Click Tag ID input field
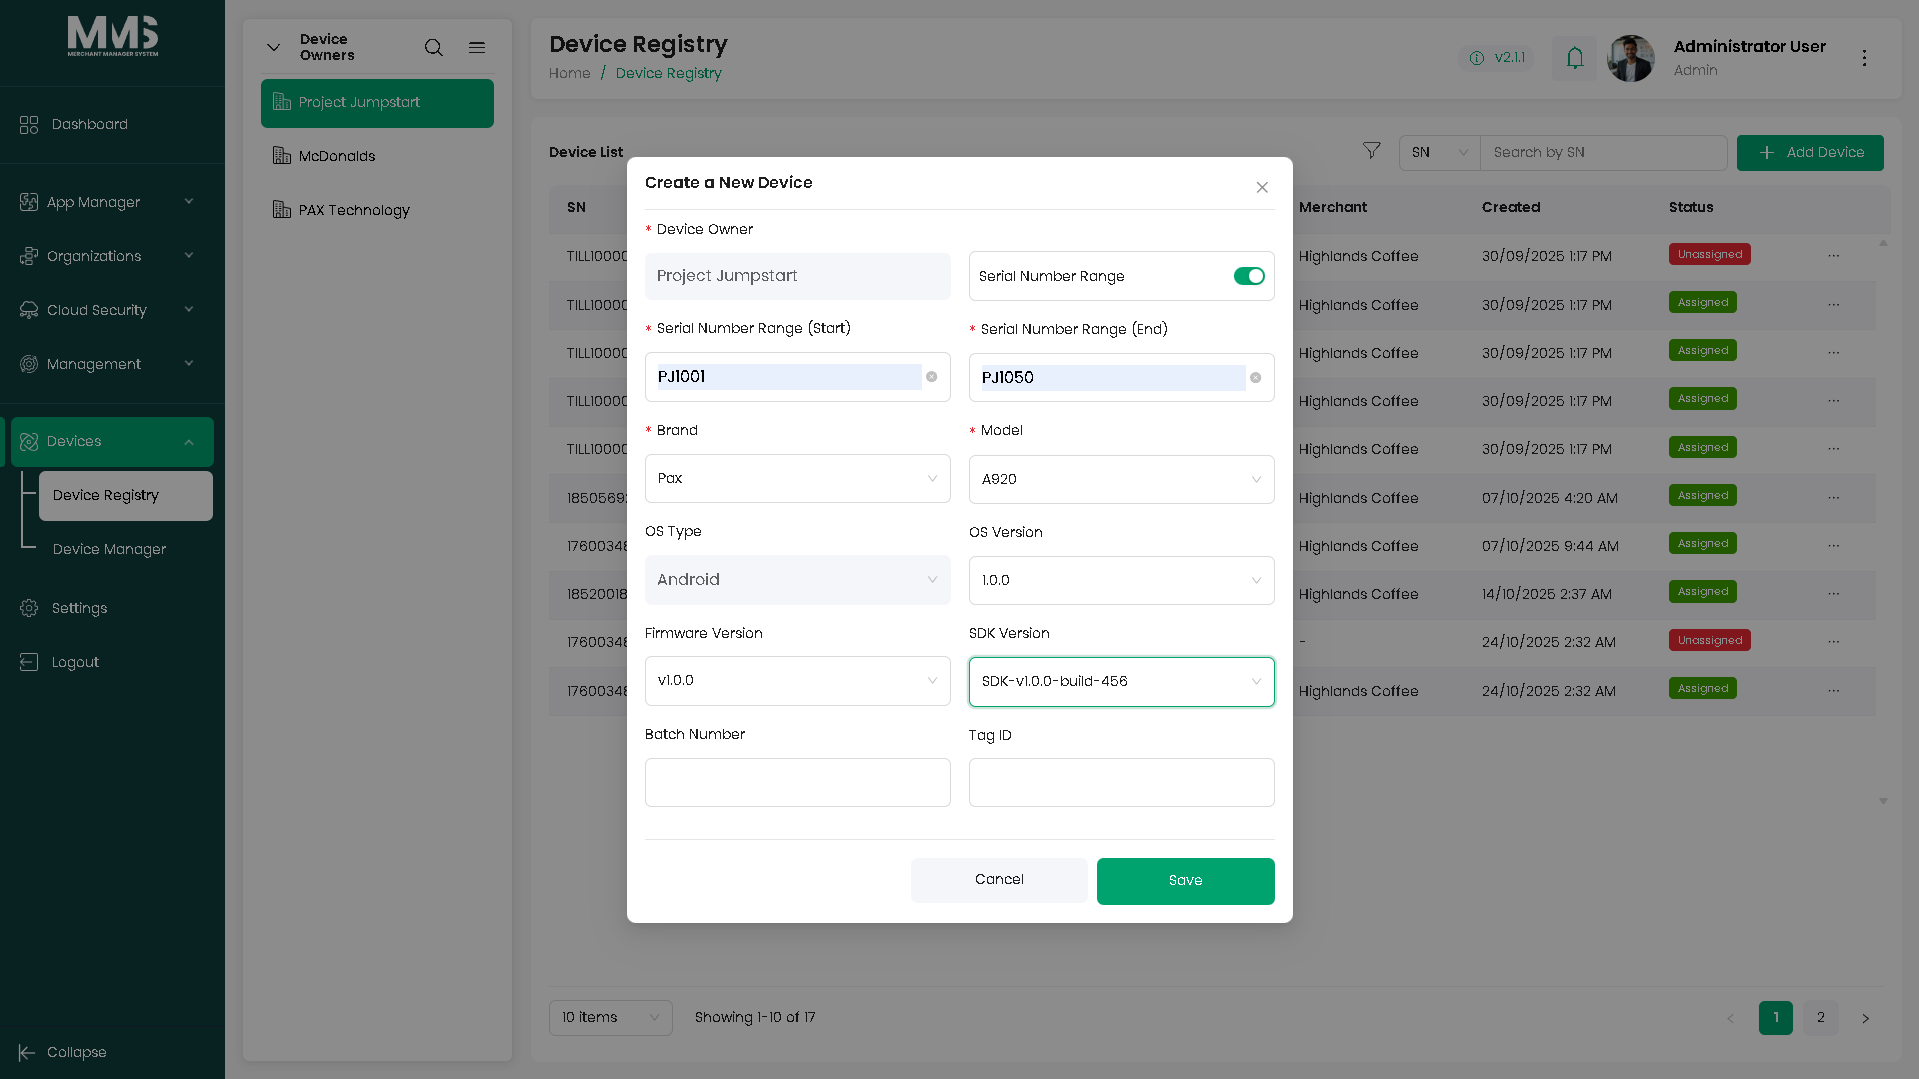The width and height of the screenshot is (1919, 1079). click(1121, 783)
